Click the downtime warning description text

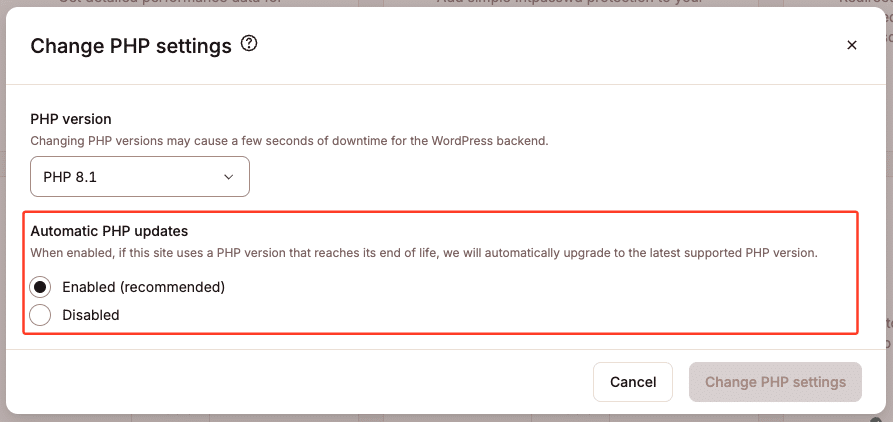pyautogui.click(x=289, y=141)
